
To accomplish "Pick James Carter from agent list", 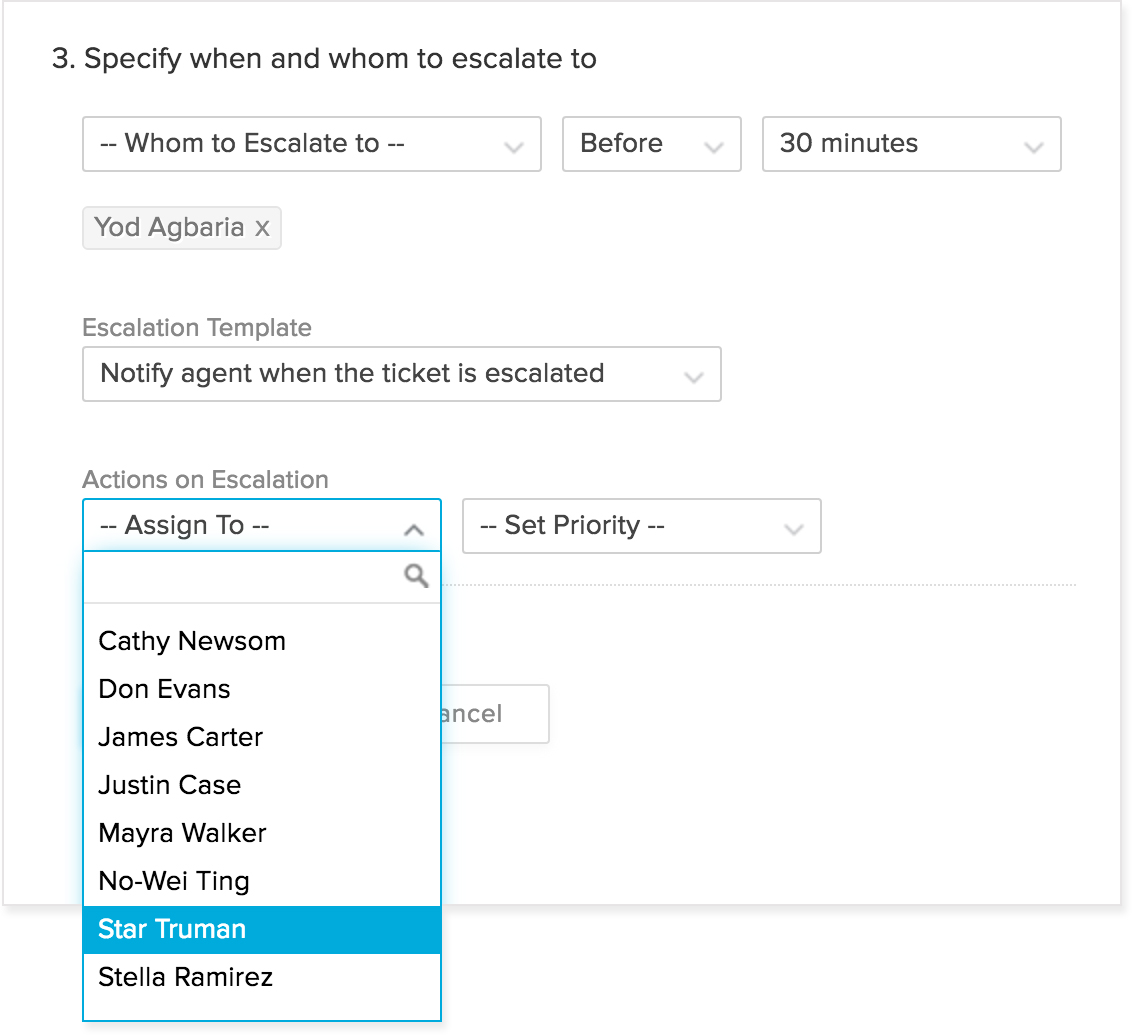I will 181,737.
